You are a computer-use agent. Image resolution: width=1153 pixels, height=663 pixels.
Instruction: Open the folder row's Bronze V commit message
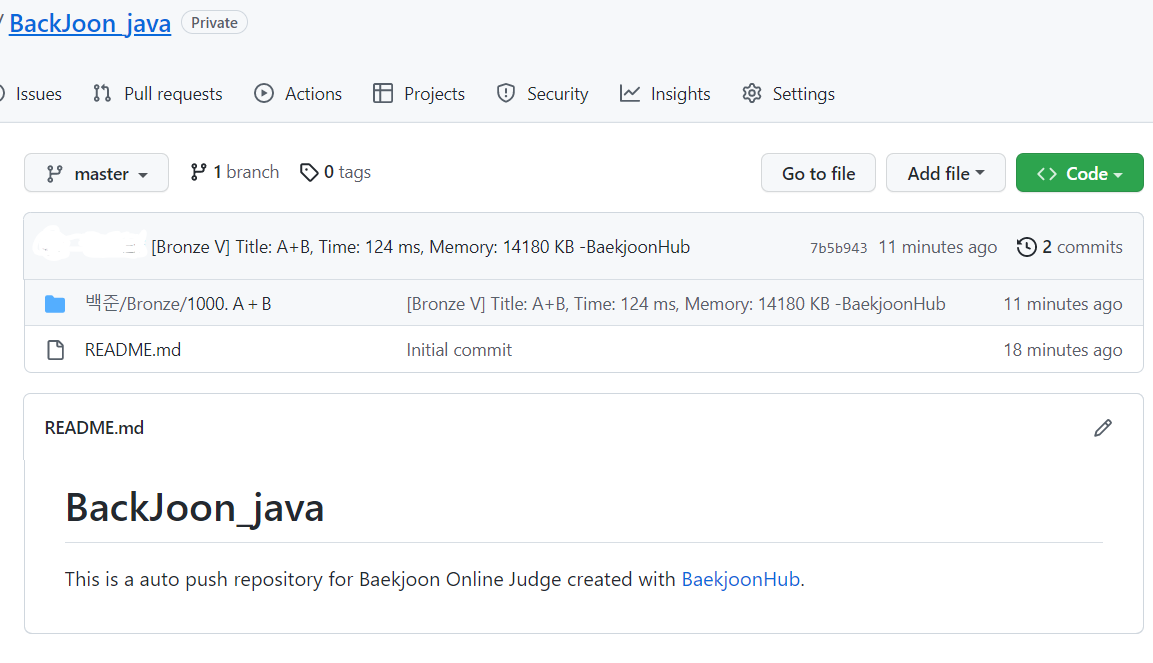pos(676,304)
